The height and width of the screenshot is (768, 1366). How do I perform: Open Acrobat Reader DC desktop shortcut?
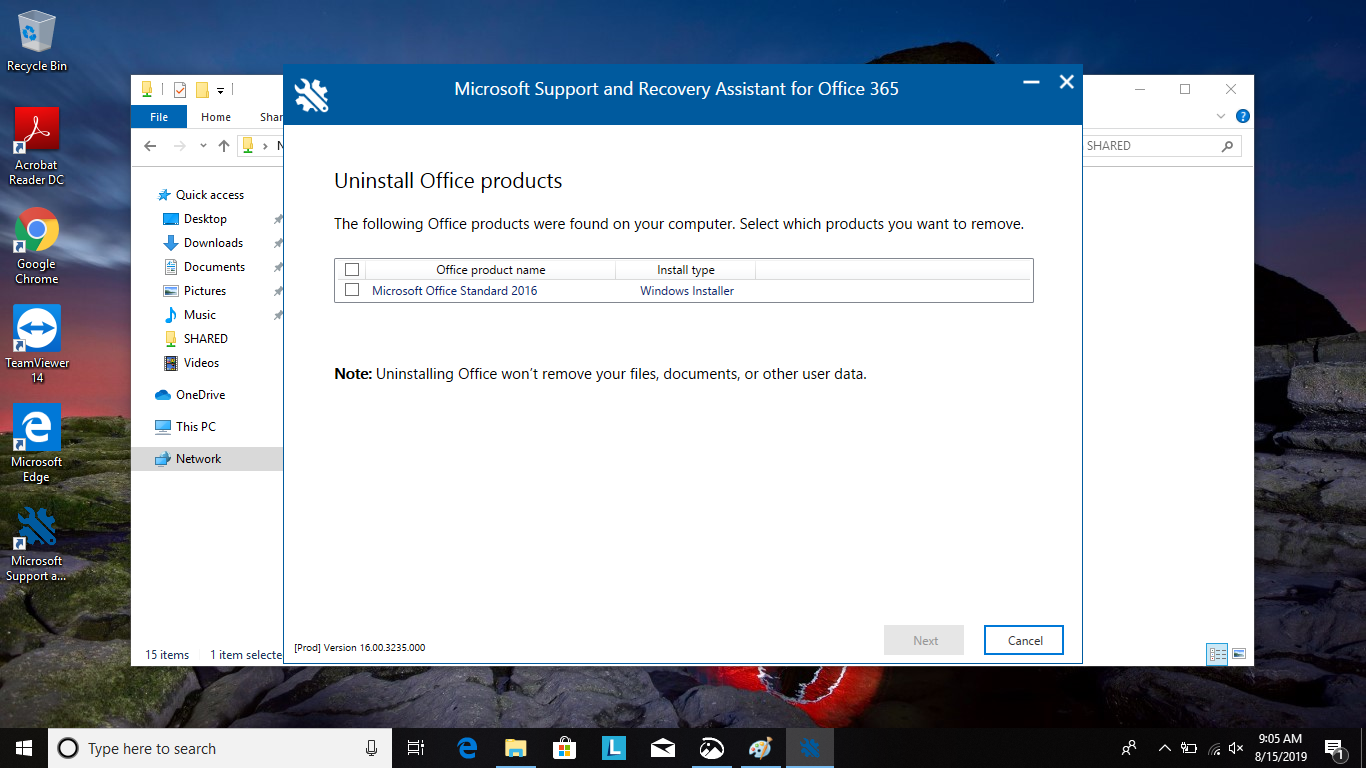click(37, 147)
